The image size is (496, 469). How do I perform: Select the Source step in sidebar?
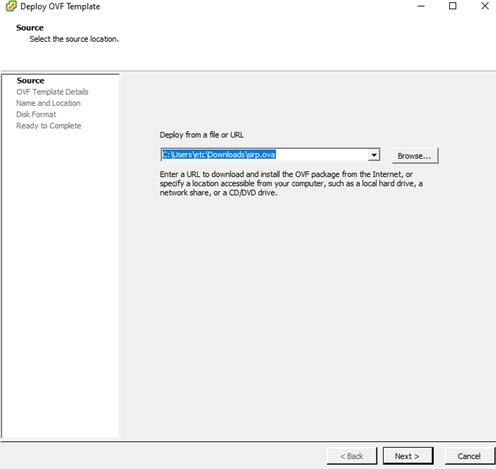[x=31, y=81]
